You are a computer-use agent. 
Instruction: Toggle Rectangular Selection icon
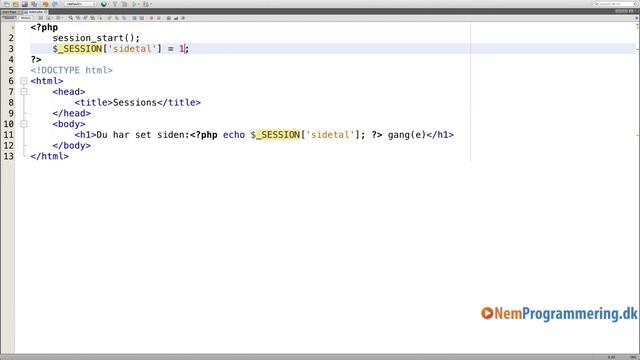[100, 18]
